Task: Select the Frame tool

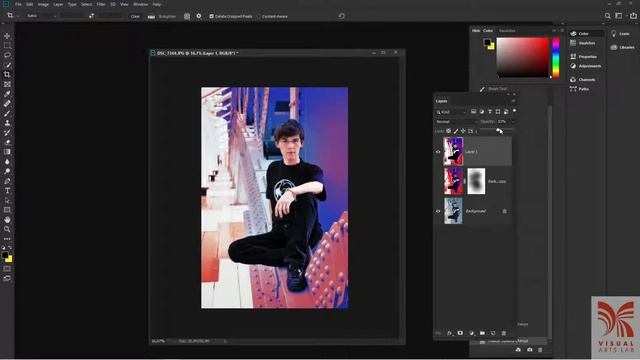Action: [7, 84]
